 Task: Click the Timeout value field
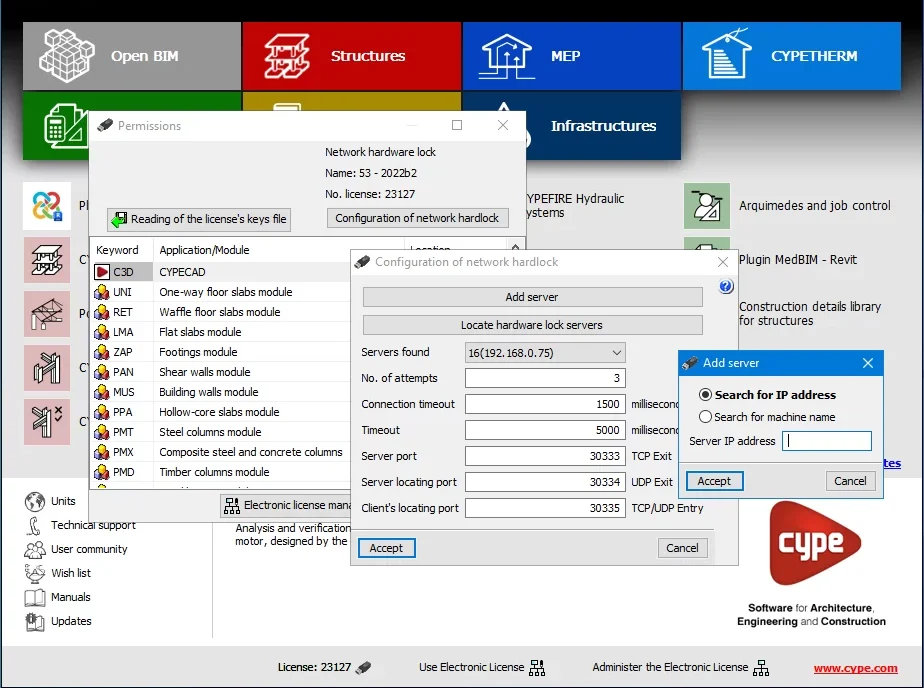point(545,430)
